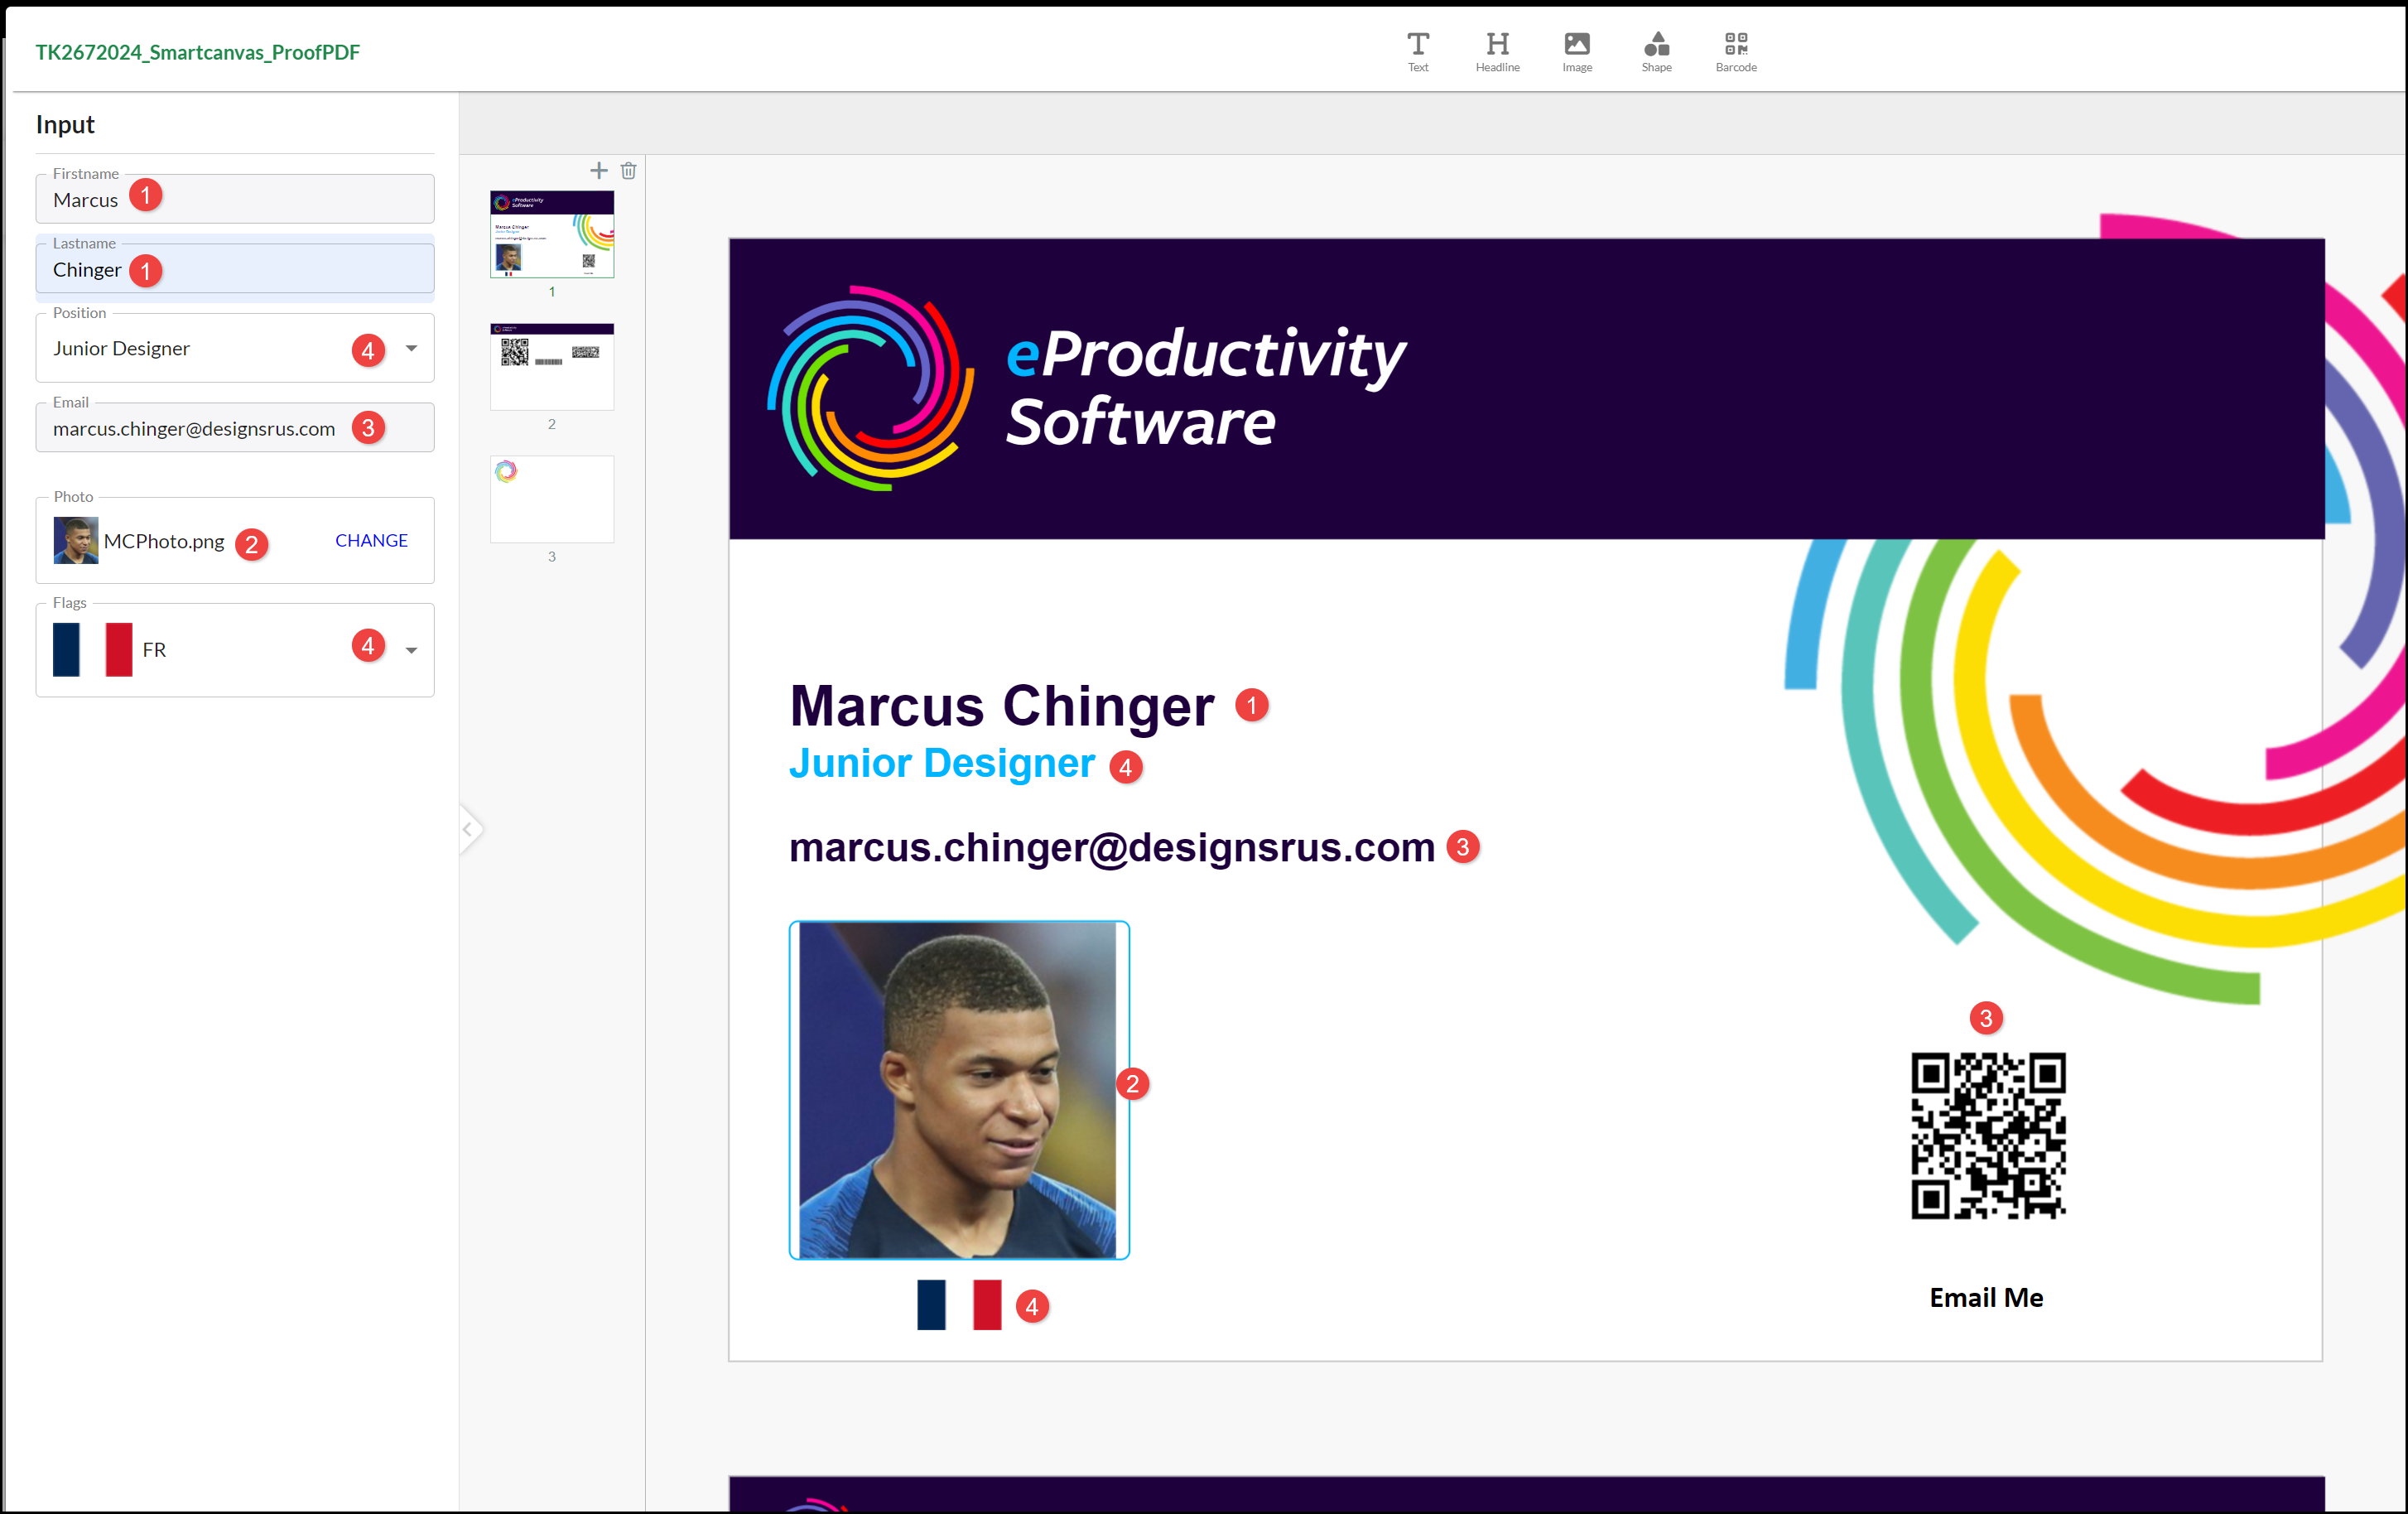Collapse the Input panel with chevron handle
Screen dimensions: 2408x1514
468,829
